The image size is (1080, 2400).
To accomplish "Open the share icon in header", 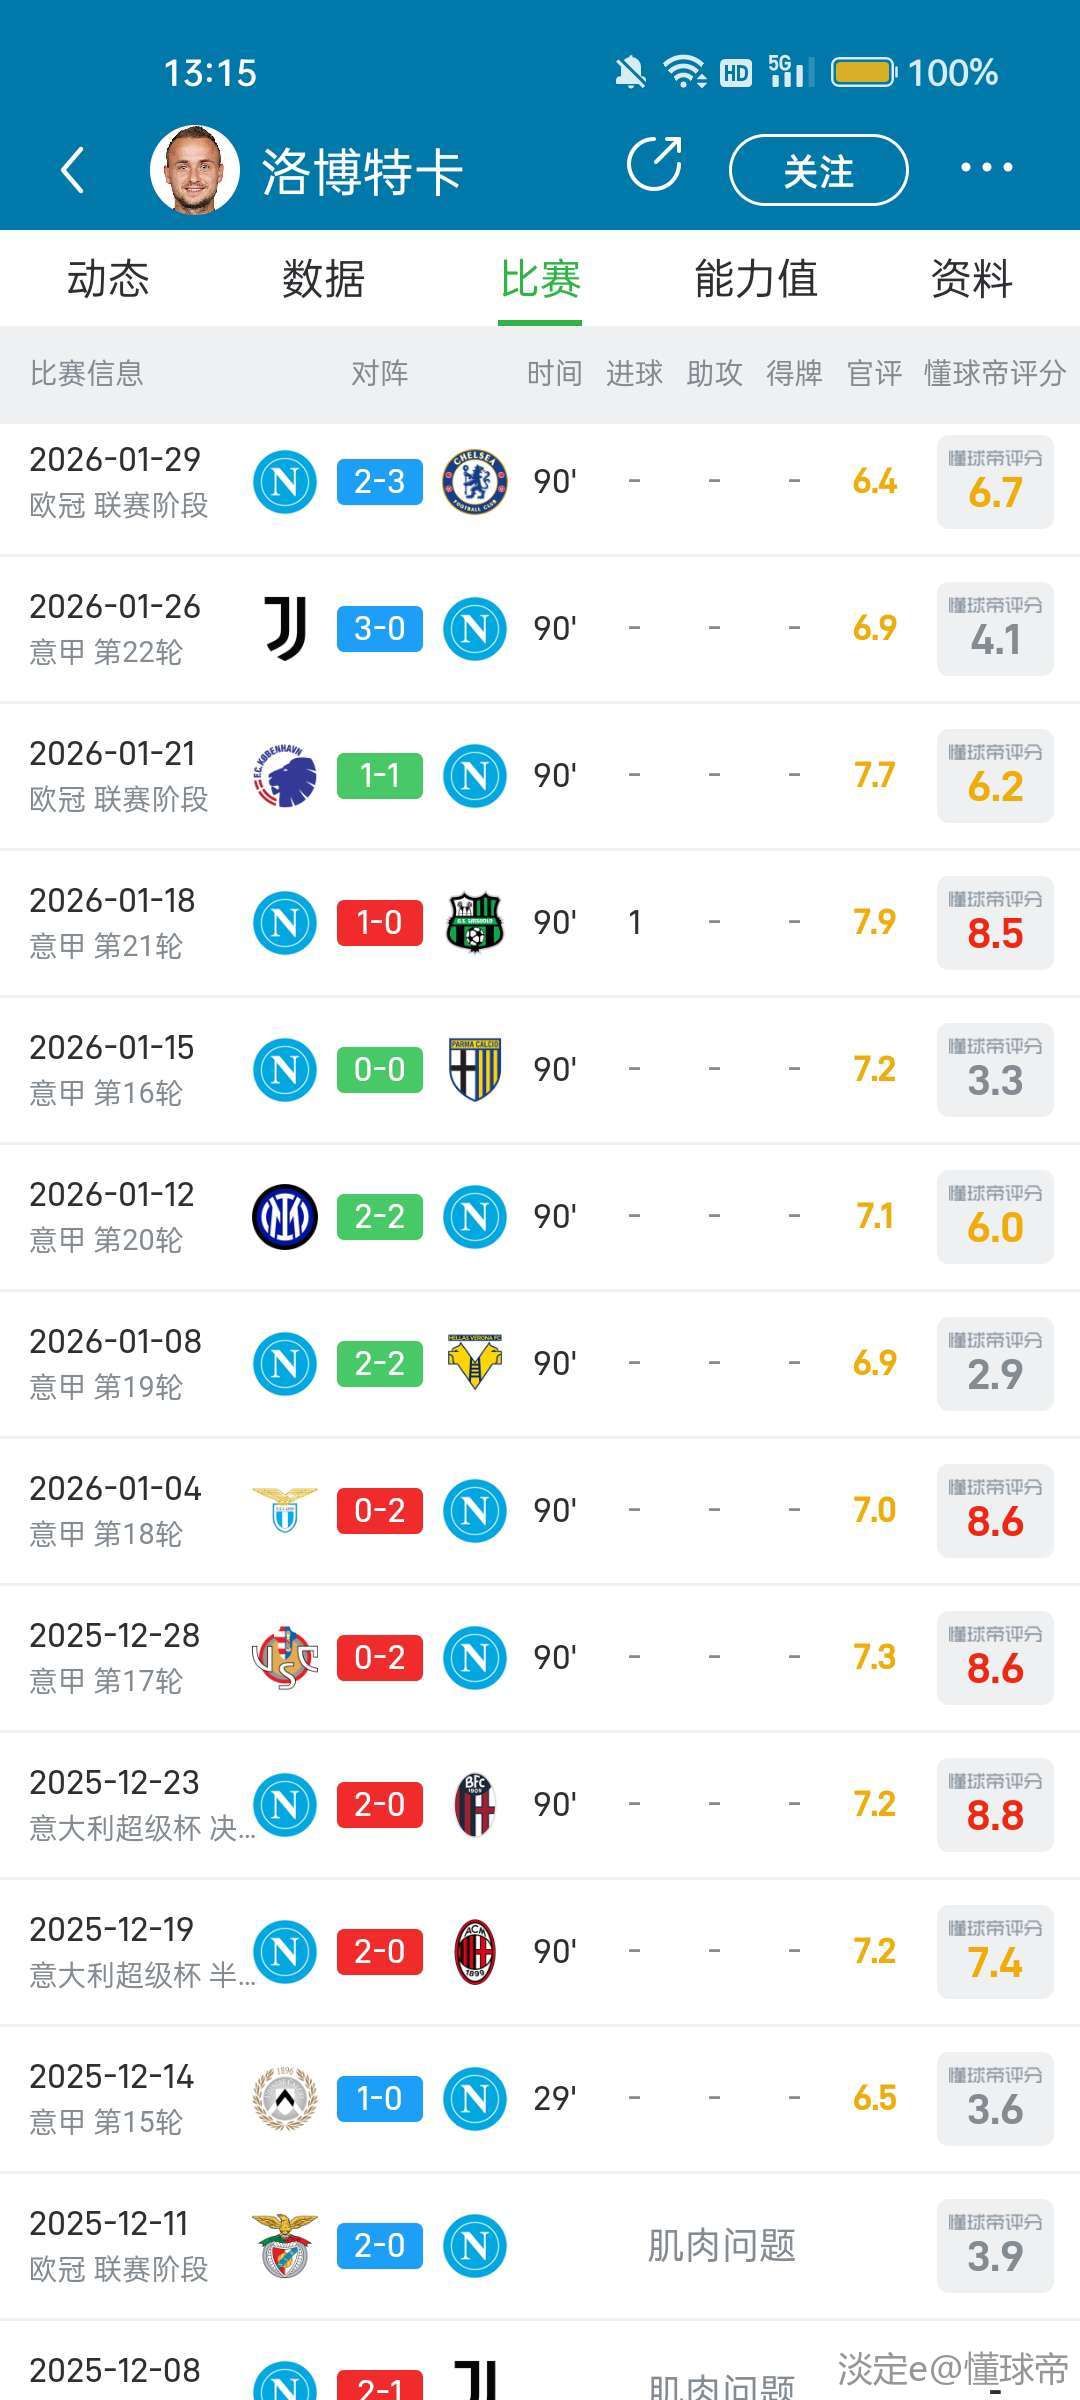I will [654, 165].
